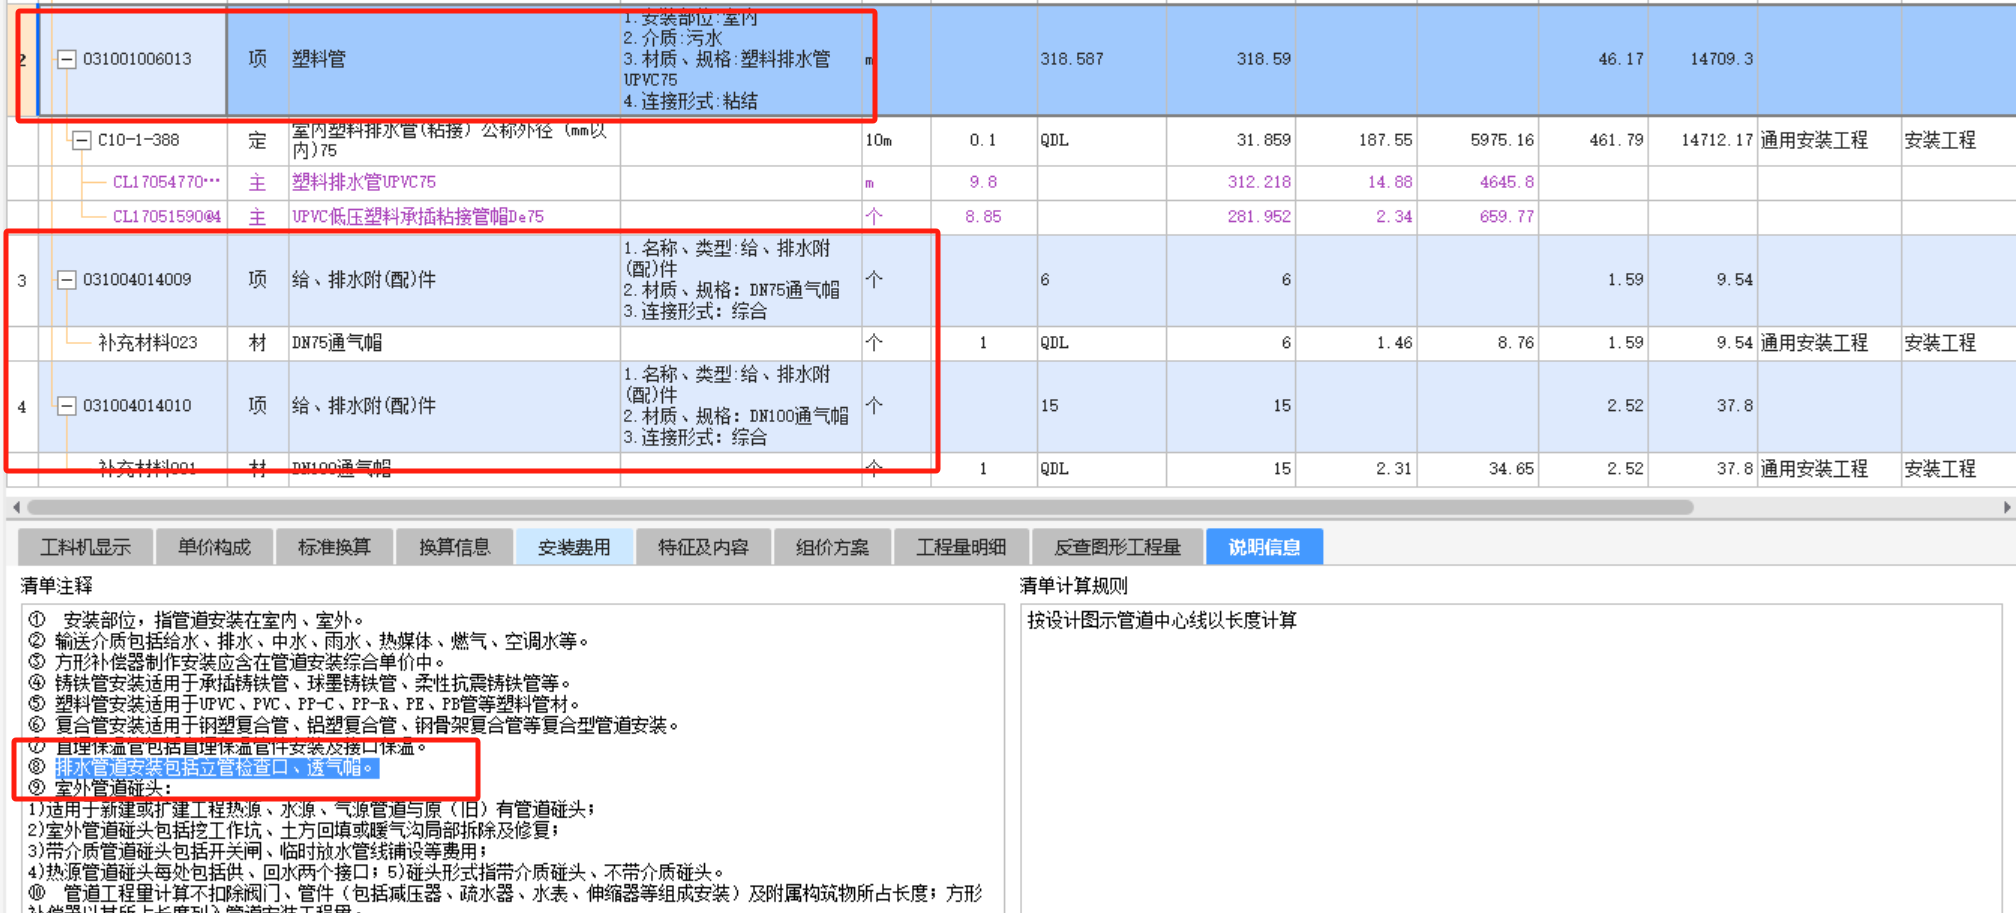Collapse row 031001006013 tree node
2016x913 pixels.
pos(66,59)
